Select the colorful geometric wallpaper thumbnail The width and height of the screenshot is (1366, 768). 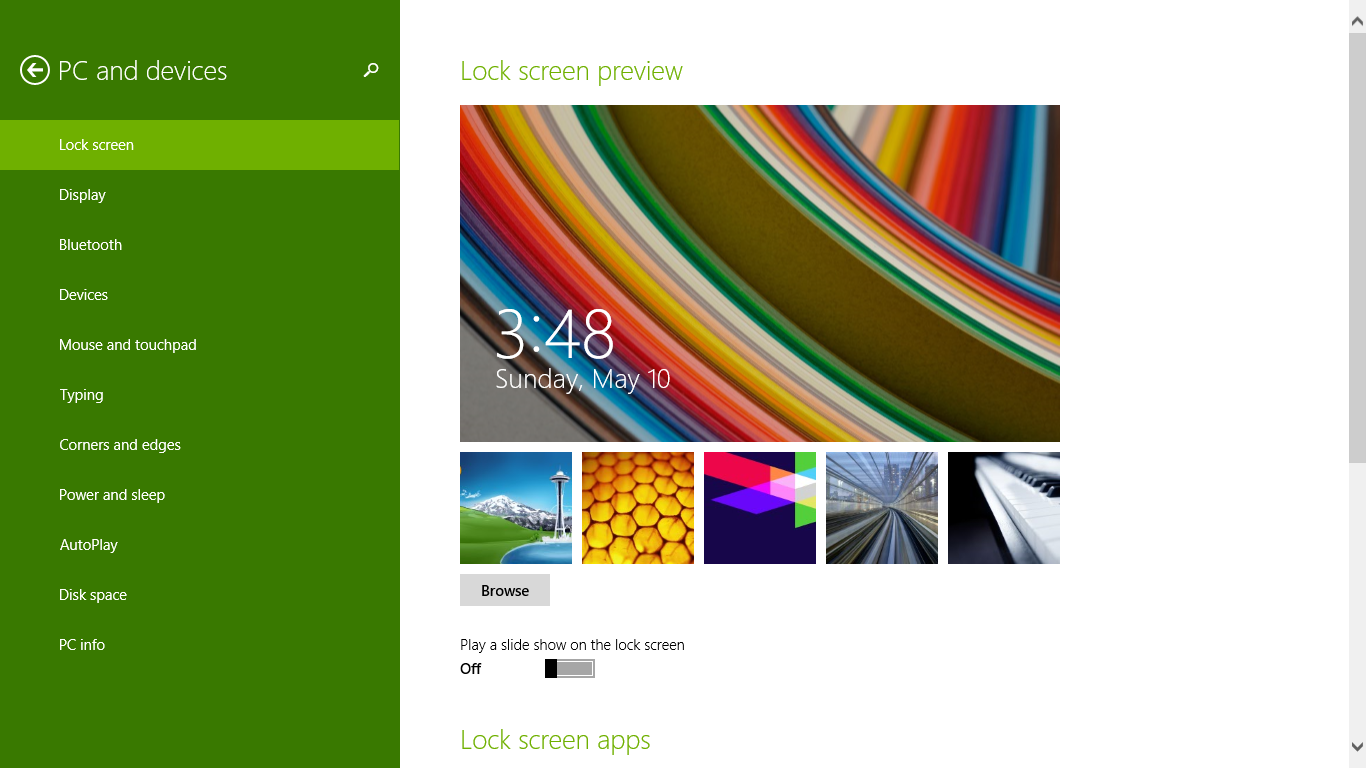coord(759,507)
